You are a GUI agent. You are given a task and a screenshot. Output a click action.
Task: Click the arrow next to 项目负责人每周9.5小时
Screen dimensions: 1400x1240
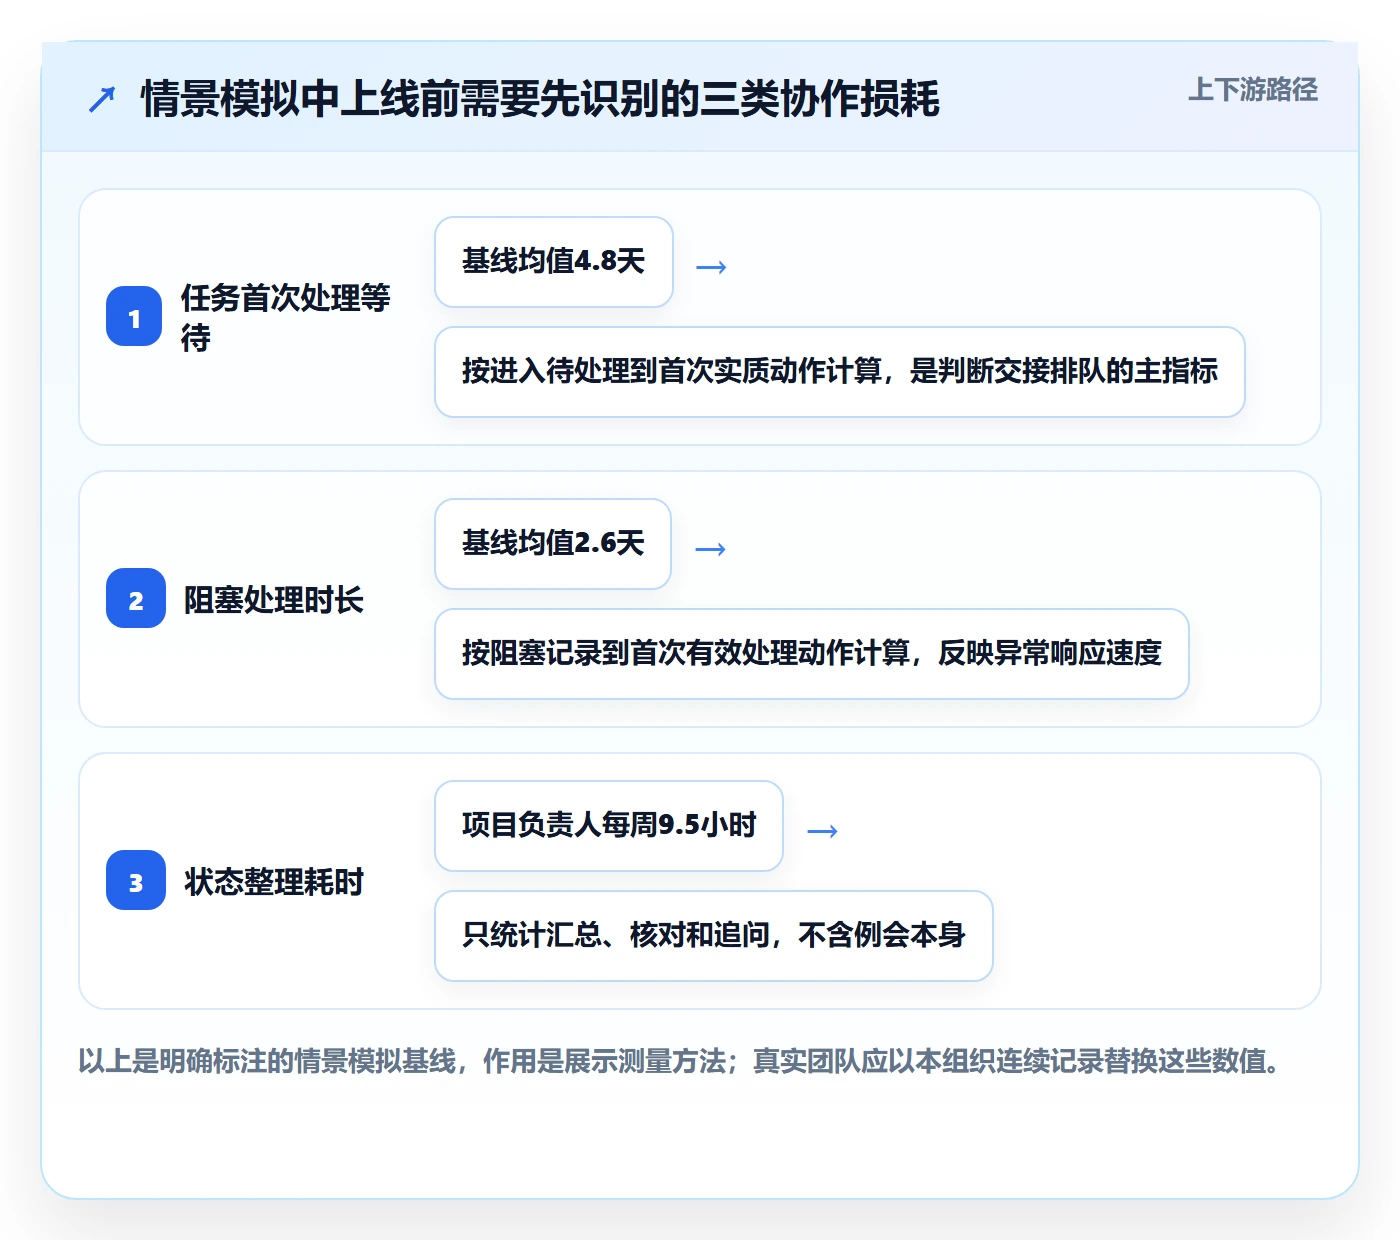coord(822,831)
